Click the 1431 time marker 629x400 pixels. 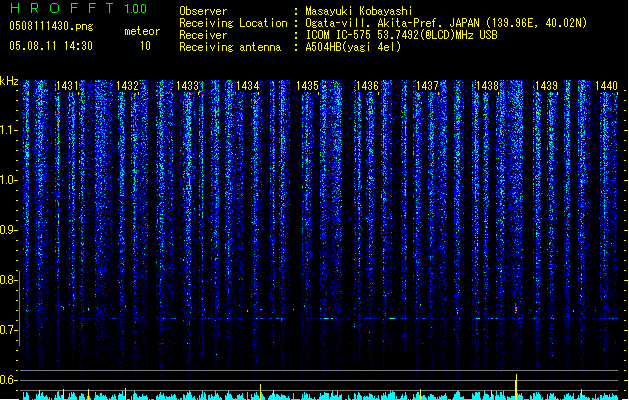67,86
